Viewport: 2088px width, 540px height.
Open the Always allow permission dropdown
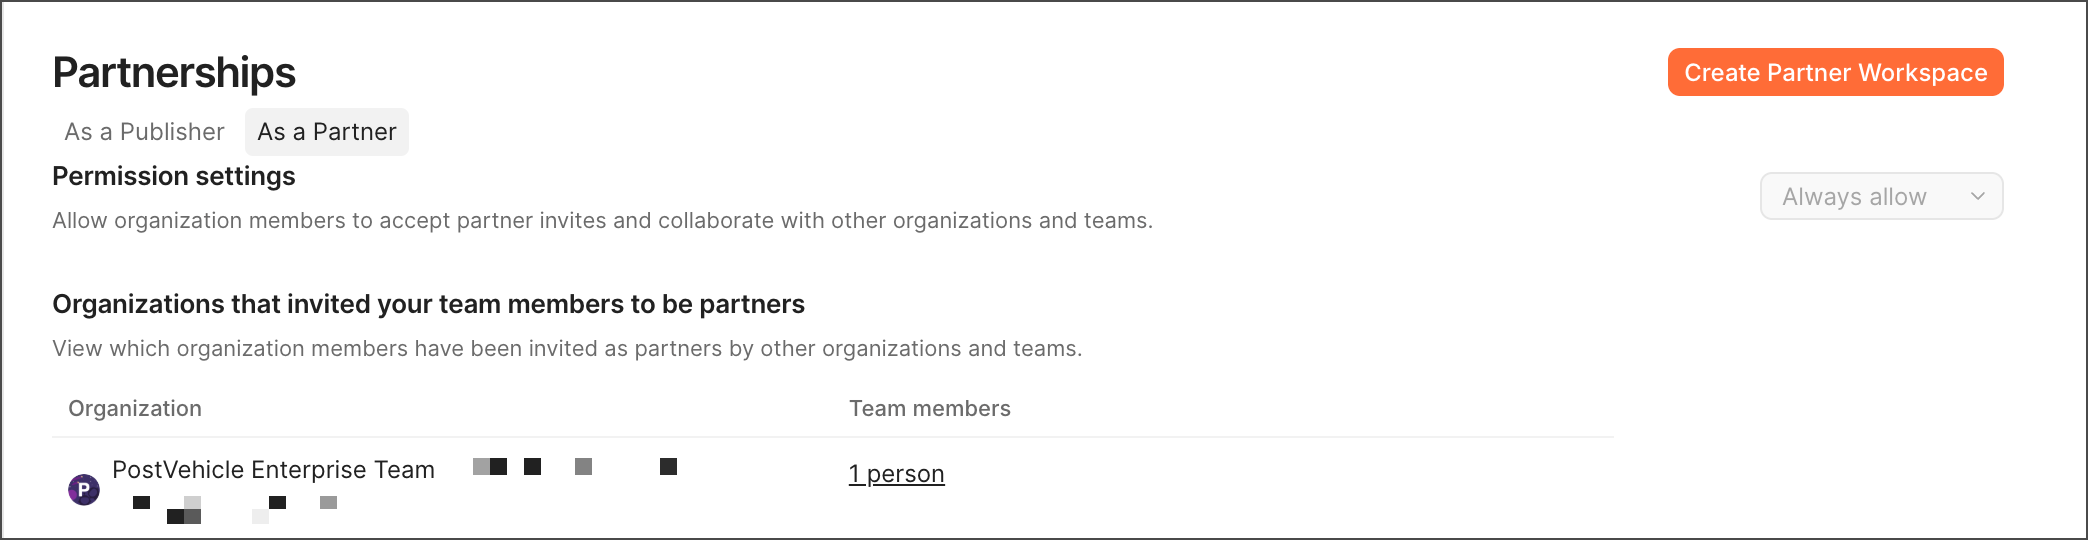click(1881, 196)
